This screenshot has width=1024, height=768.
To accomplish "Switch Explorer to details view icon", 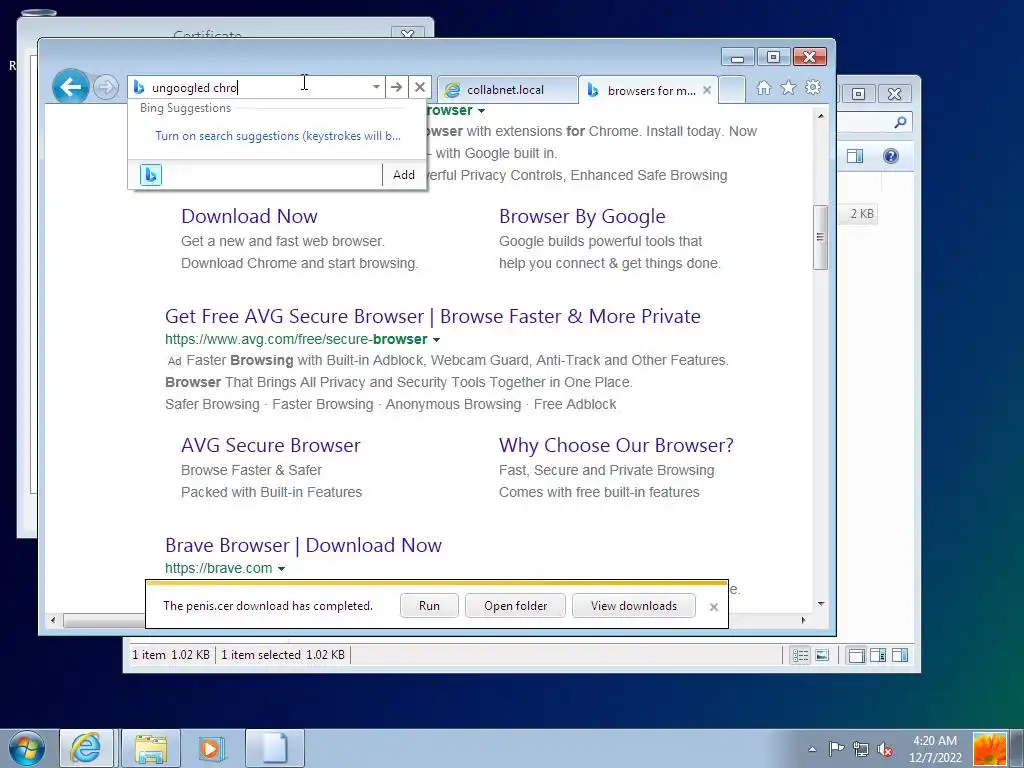I will tap(800, 655).
